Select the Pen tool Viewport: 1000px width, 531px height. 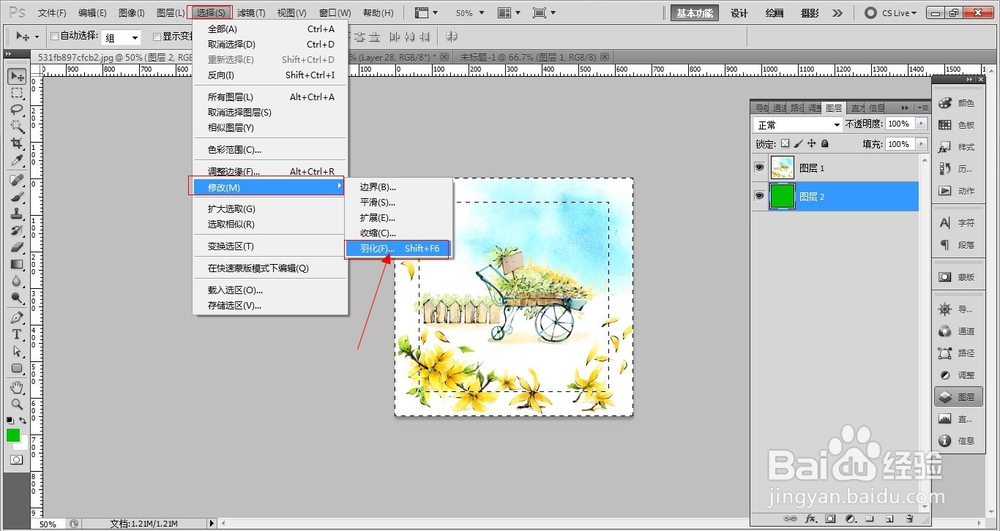(17, 317)
